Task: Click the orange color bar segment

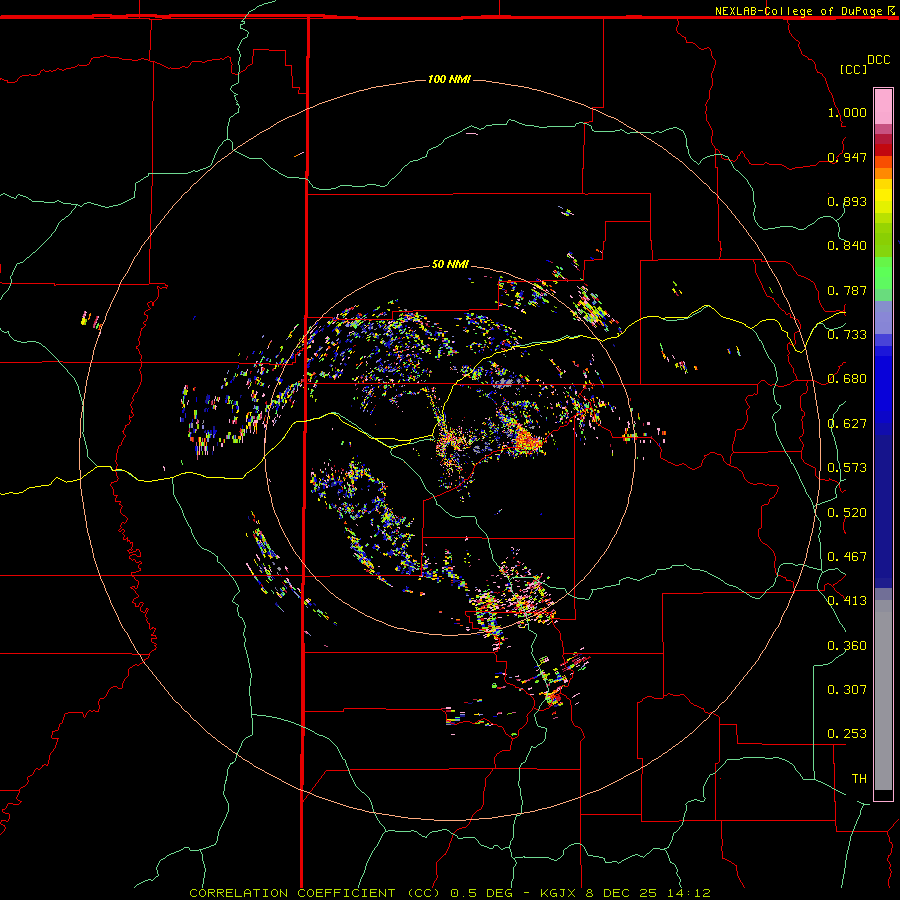Action: tap(883, 173)
